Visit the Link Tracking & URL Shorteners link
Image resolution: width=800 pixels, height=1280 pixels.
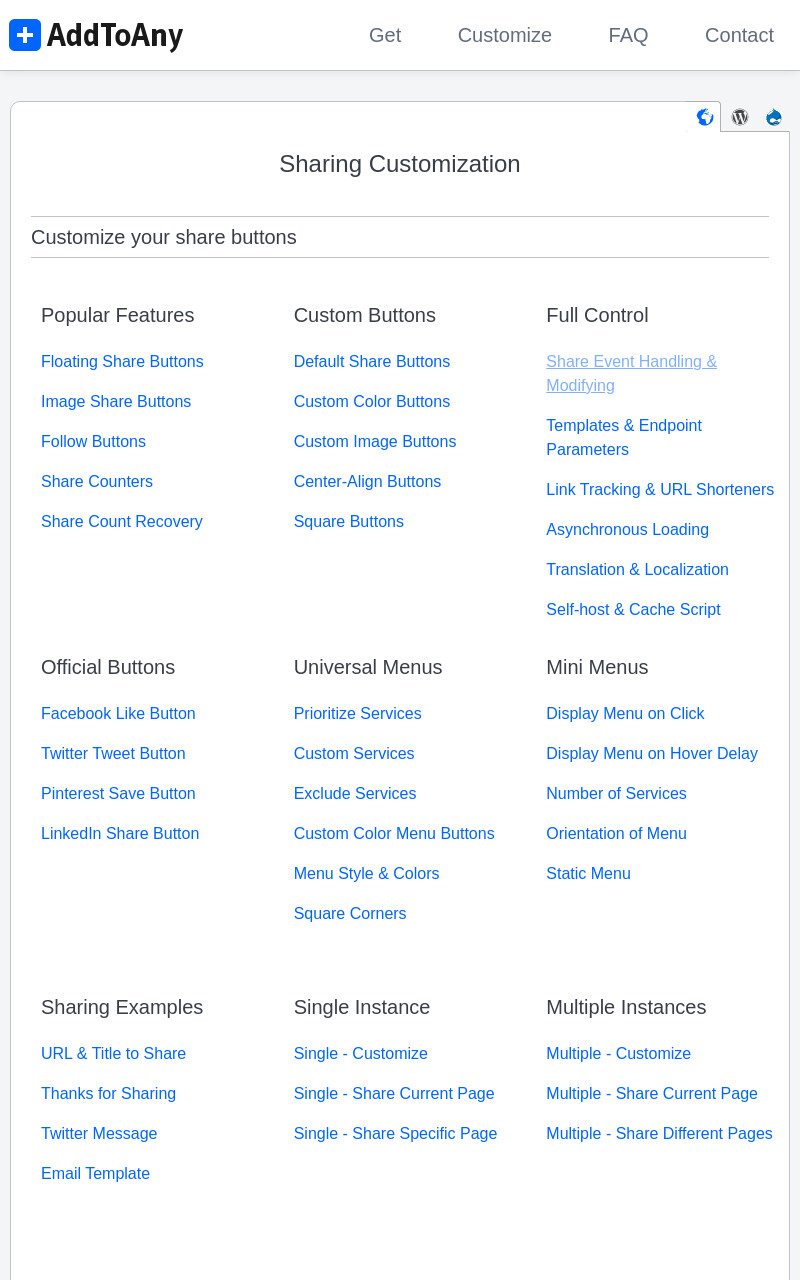660,489
